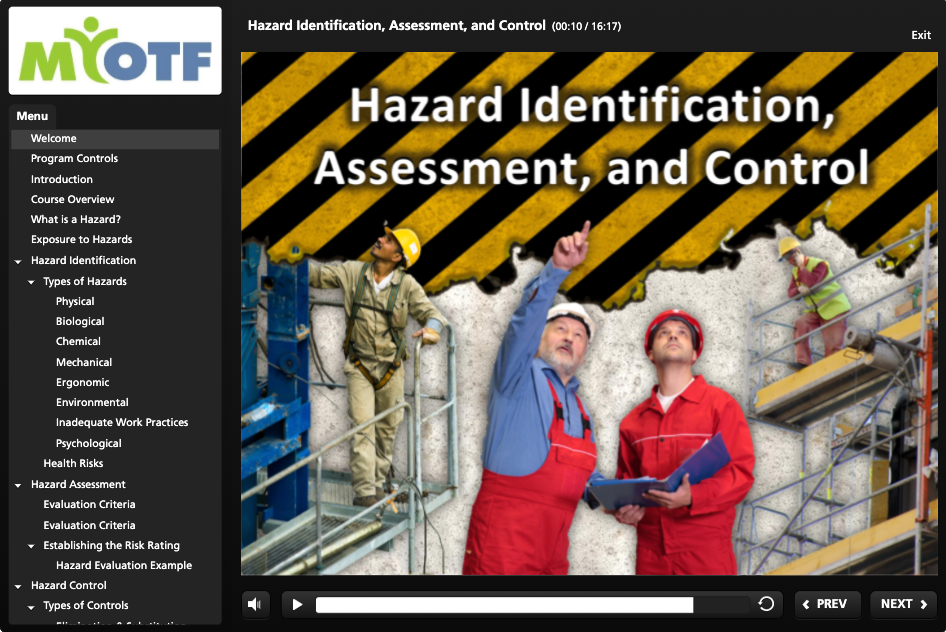The width and height of the screenshot is (946, 632).
Task: Open the Menu tab
Action: [x=32, y=116]
